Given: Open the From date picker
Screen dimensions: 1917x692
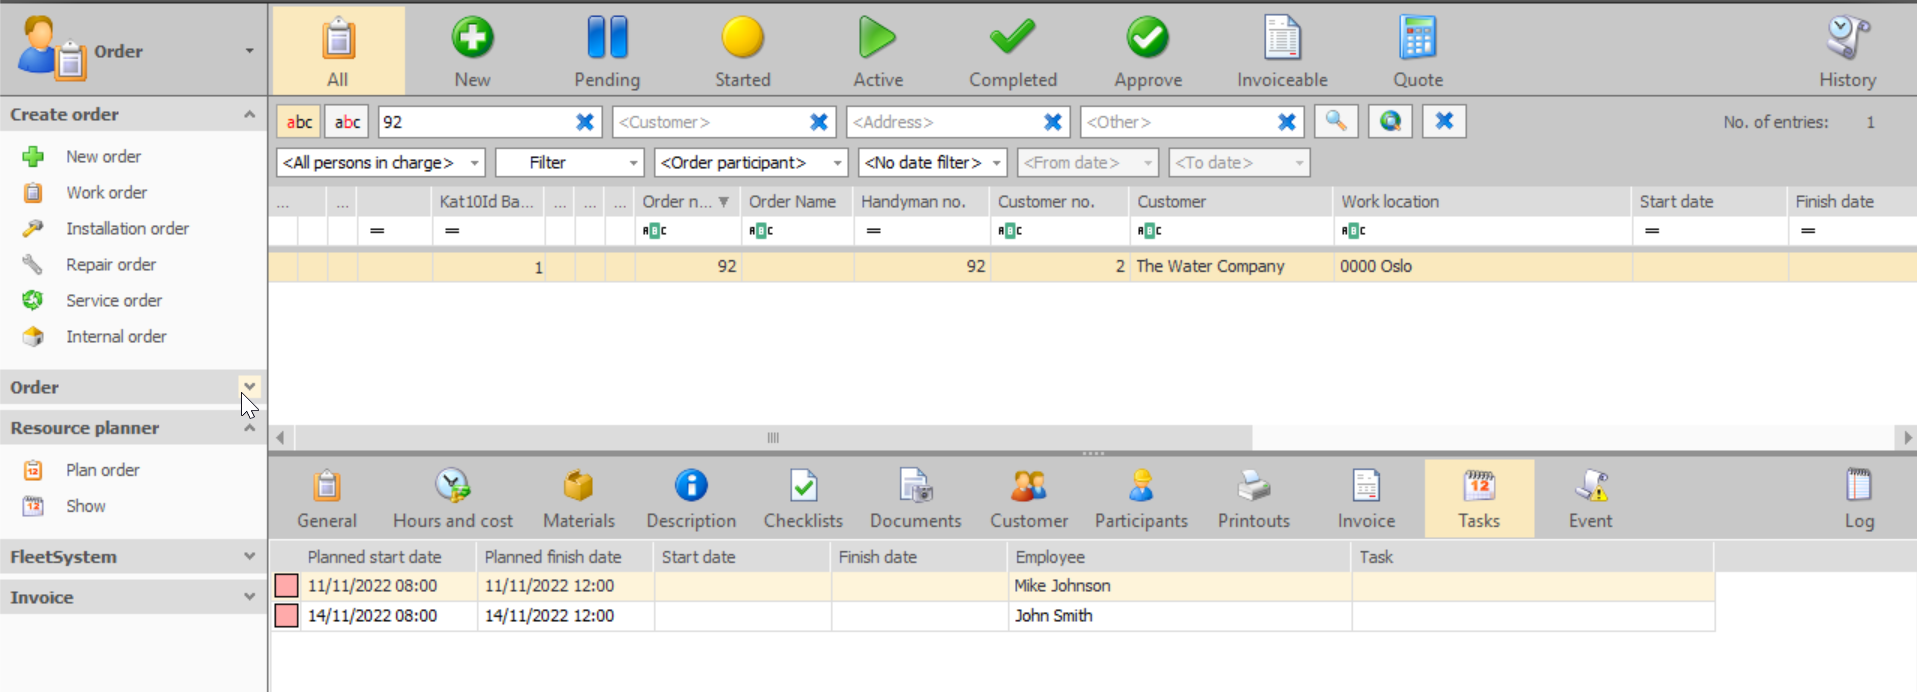Looking at the screenshot, I should 1088,162.
